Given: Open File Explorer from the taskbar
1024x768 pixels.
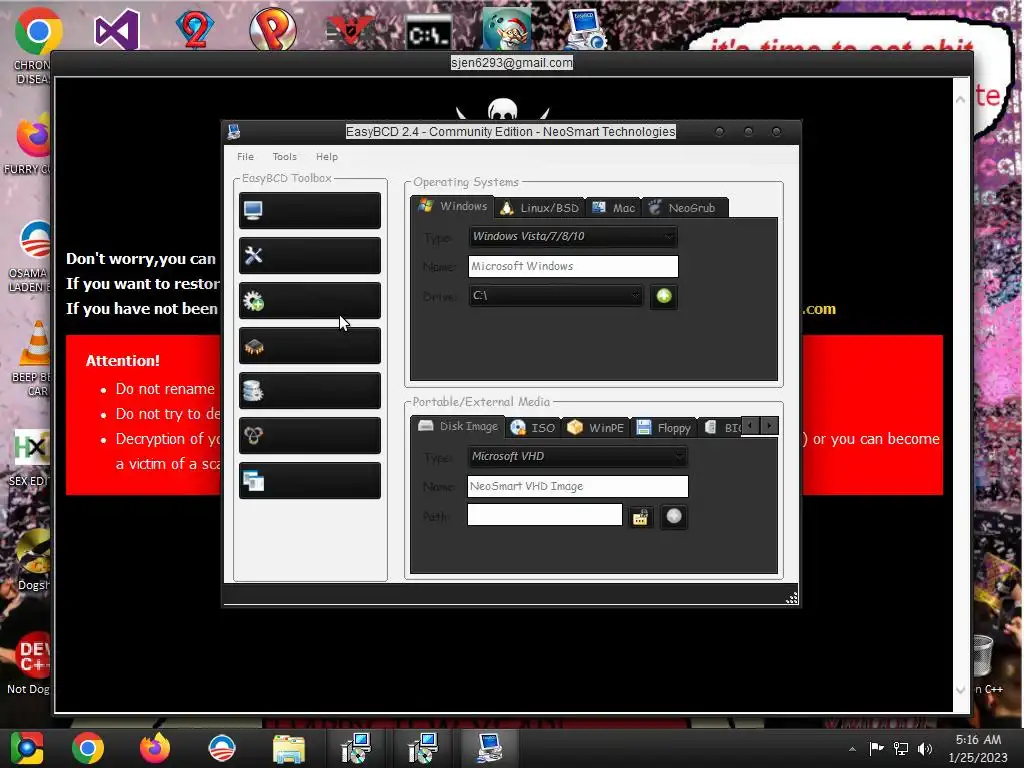Looking at the screenshot, I should pyautogui.click(x=289, y=748).
